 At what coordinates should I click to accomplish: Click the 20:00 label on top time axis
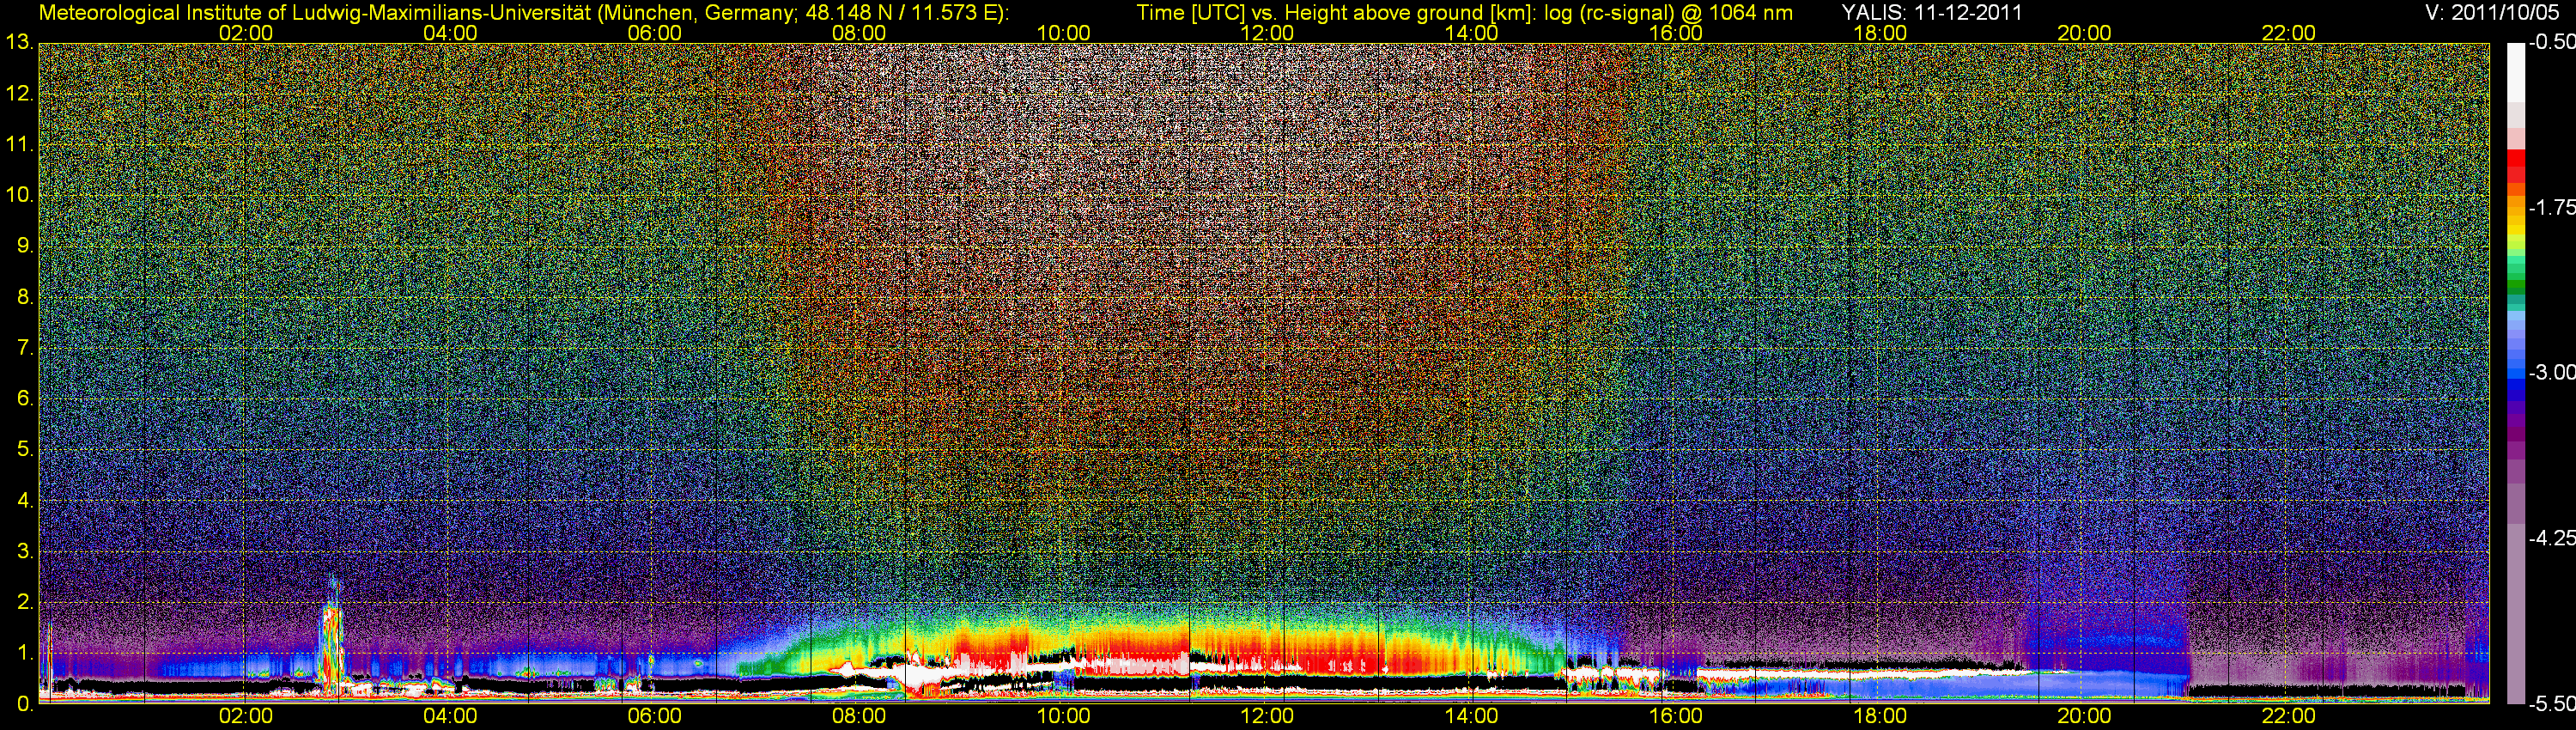(x=2084, y=33)
